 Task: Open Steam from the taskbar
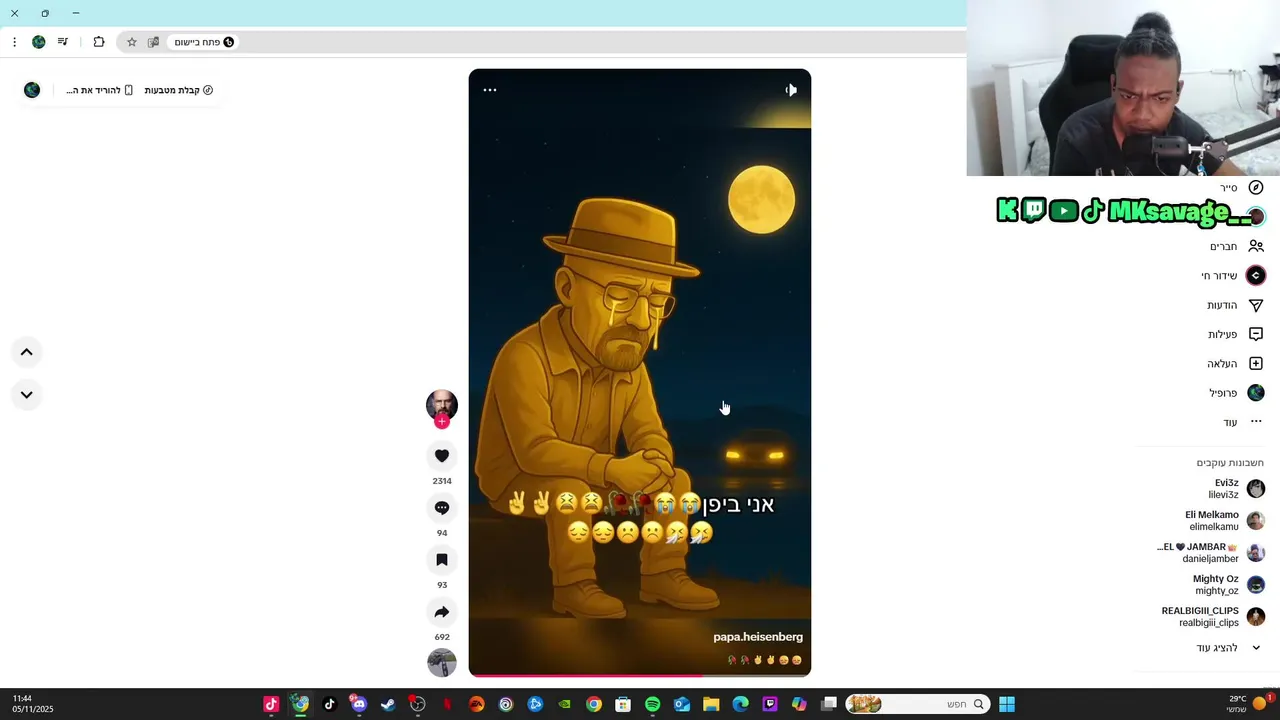pyautogui.click(x=388, y=705)
